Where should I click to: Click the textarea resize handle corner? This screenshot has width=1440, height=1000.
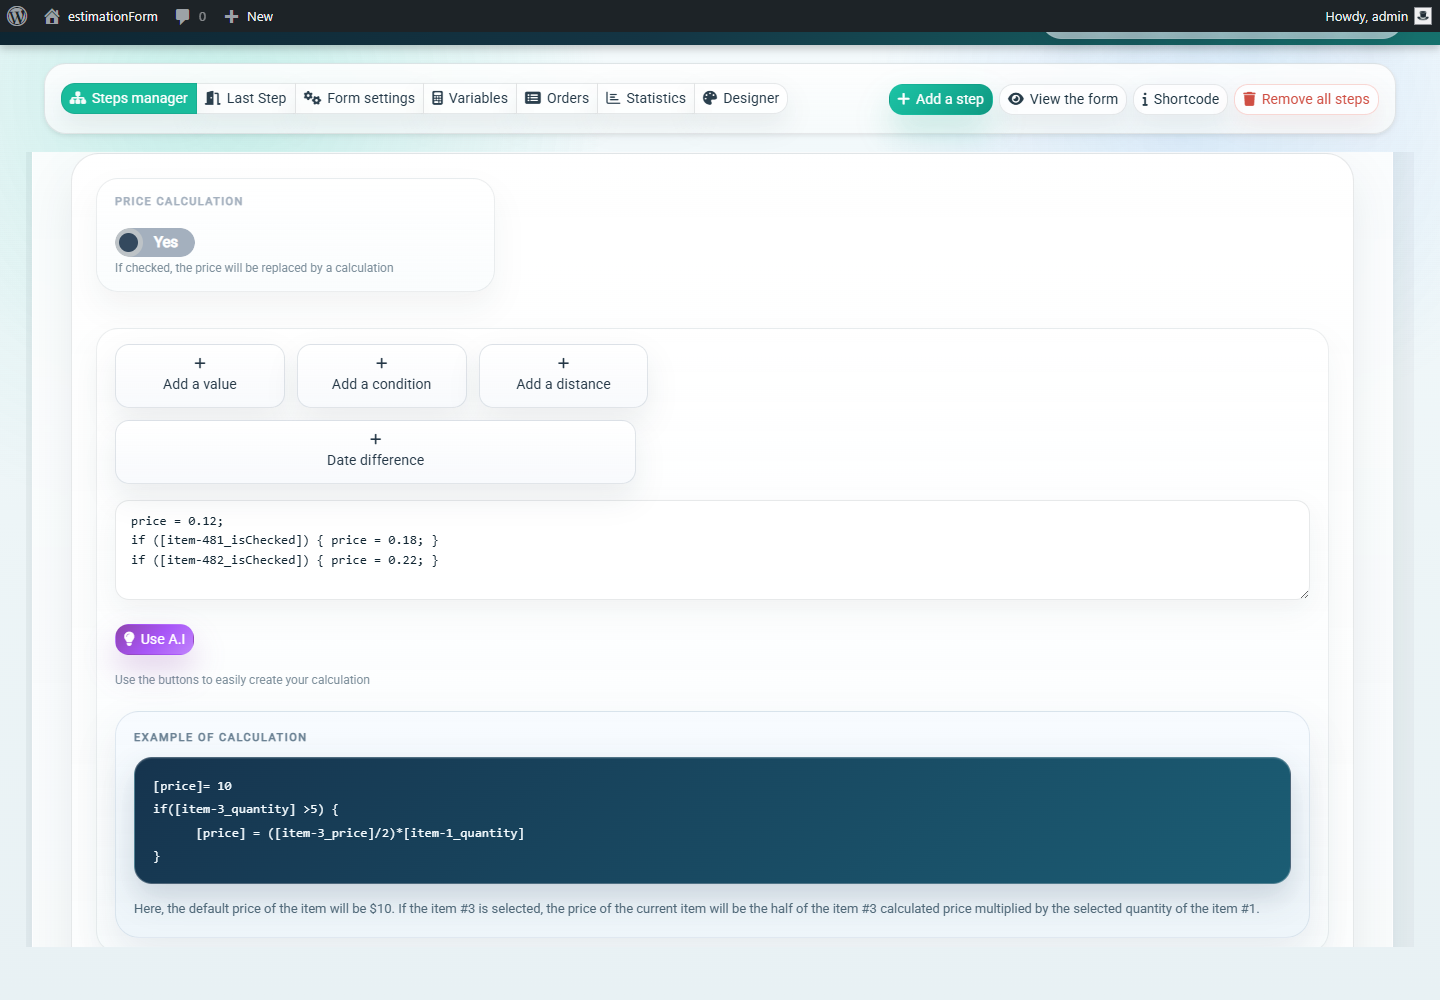[x=1304, y=594]
